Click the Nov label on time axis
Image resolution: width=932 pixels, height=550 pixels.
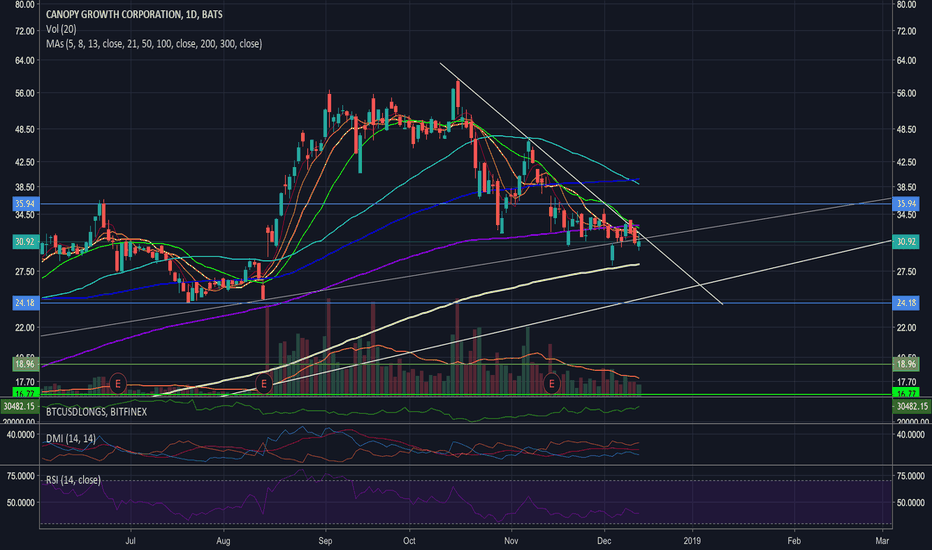click(x=511, y=540)
